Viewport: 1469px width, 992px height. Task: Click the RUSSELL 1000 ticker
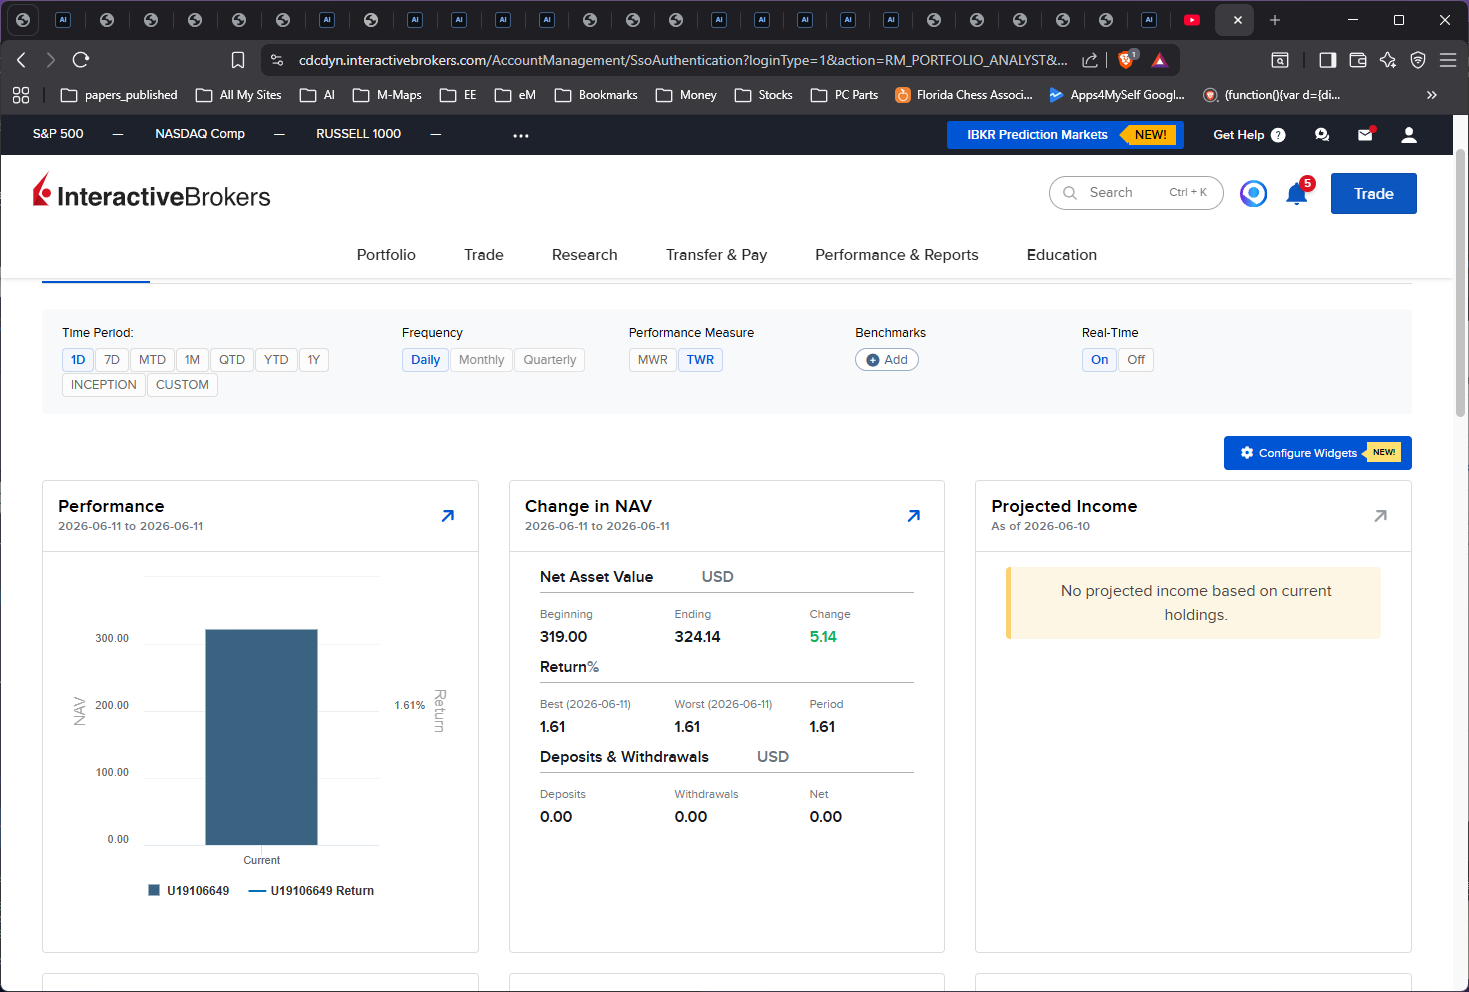click(x=359, y=134)
